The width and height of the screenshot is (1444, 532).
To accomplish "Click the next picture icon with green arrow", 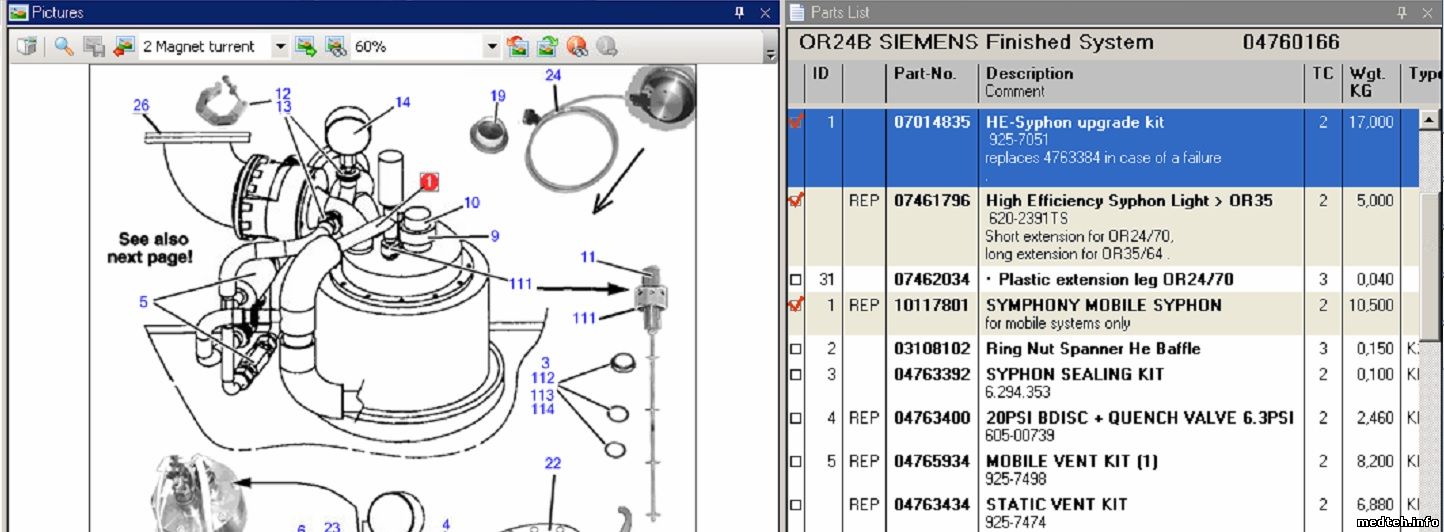I will pos(306,47).
